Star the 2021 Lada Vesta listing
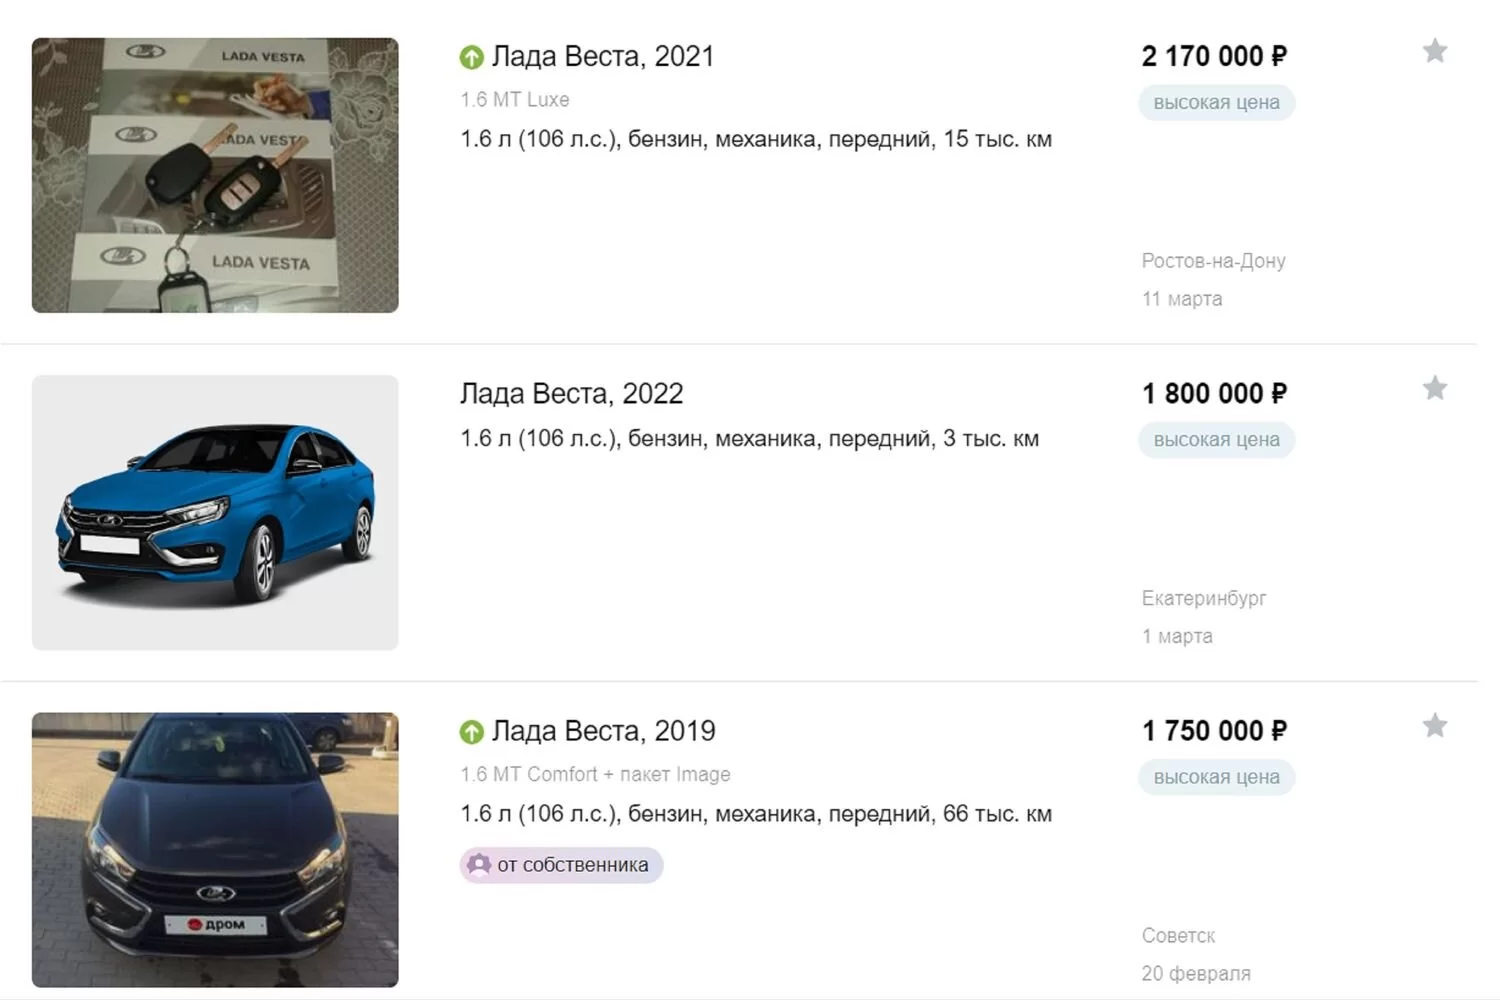Viewport: 1500px width, 1000px height. click(1435, 51)
